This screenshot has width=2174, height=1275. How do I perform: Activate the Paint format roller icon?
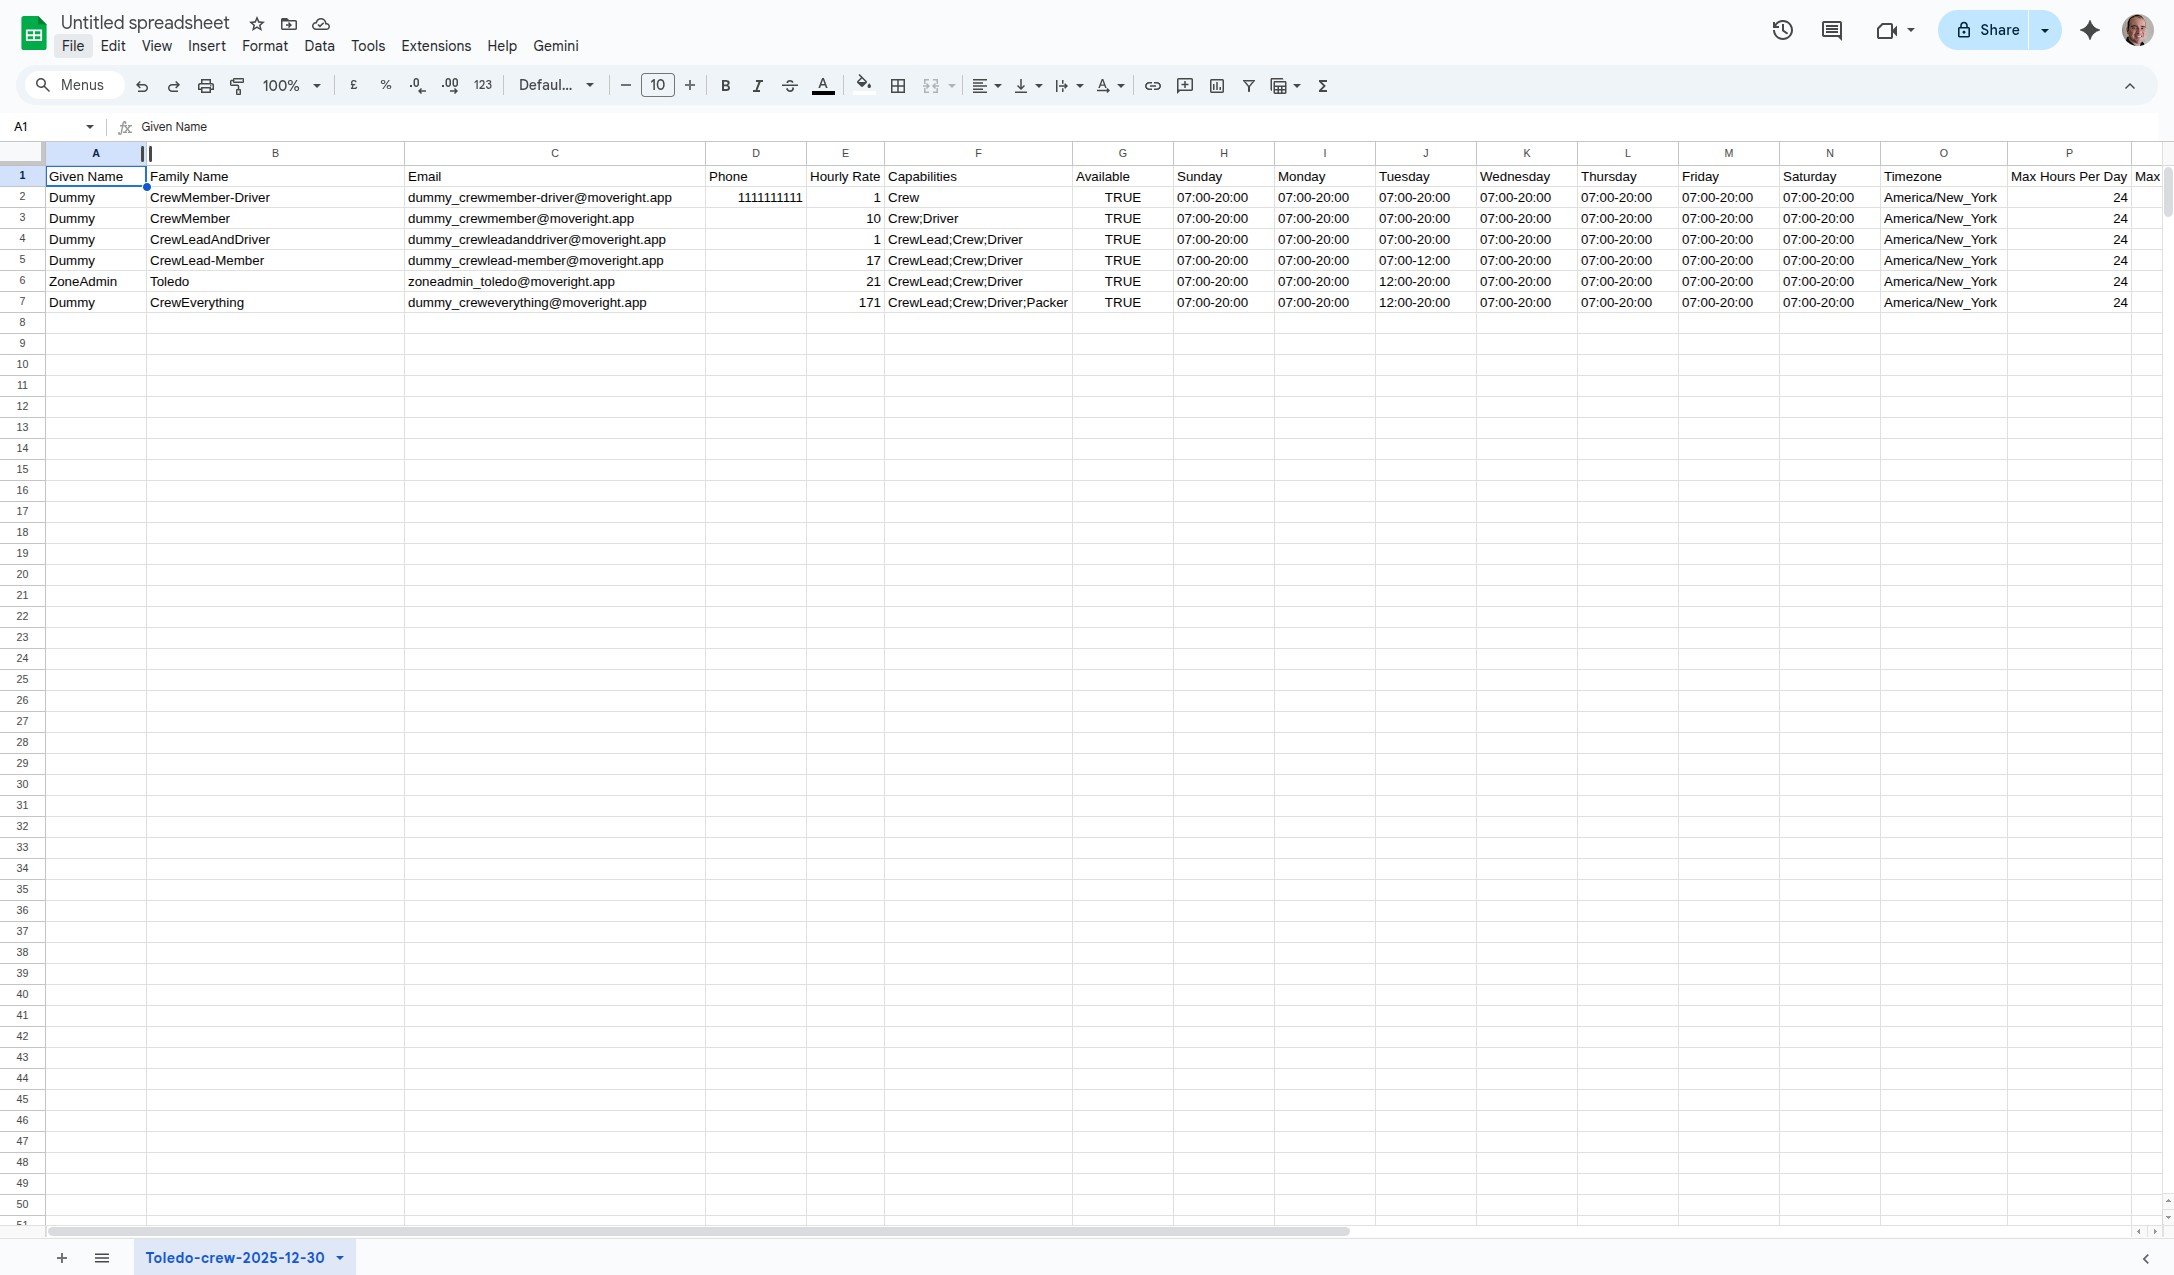[x=238, y=86]
